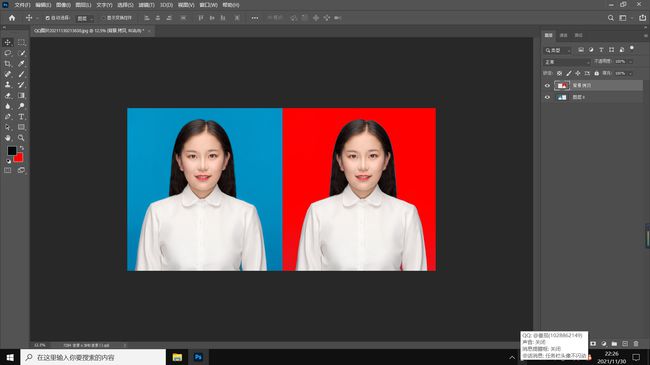
Task: Select the Brush tool
Action: click(x=21, y=74)
